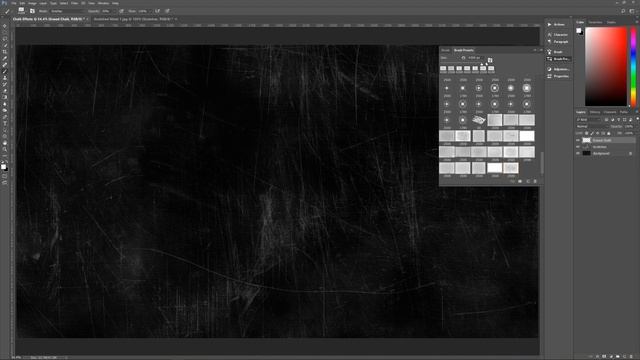Click the create new brush icon
This screenshot has width=640, height=360.
click(x=528, y=181)
